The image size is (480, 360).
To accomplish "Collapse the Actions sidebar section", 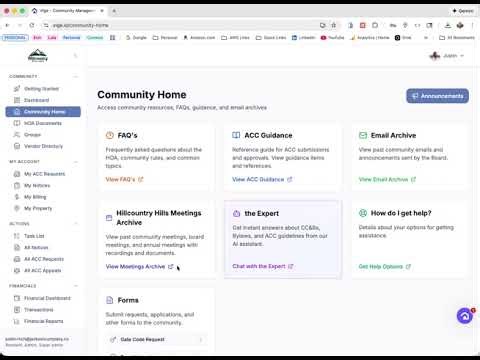I will click(x=76, y=224).
